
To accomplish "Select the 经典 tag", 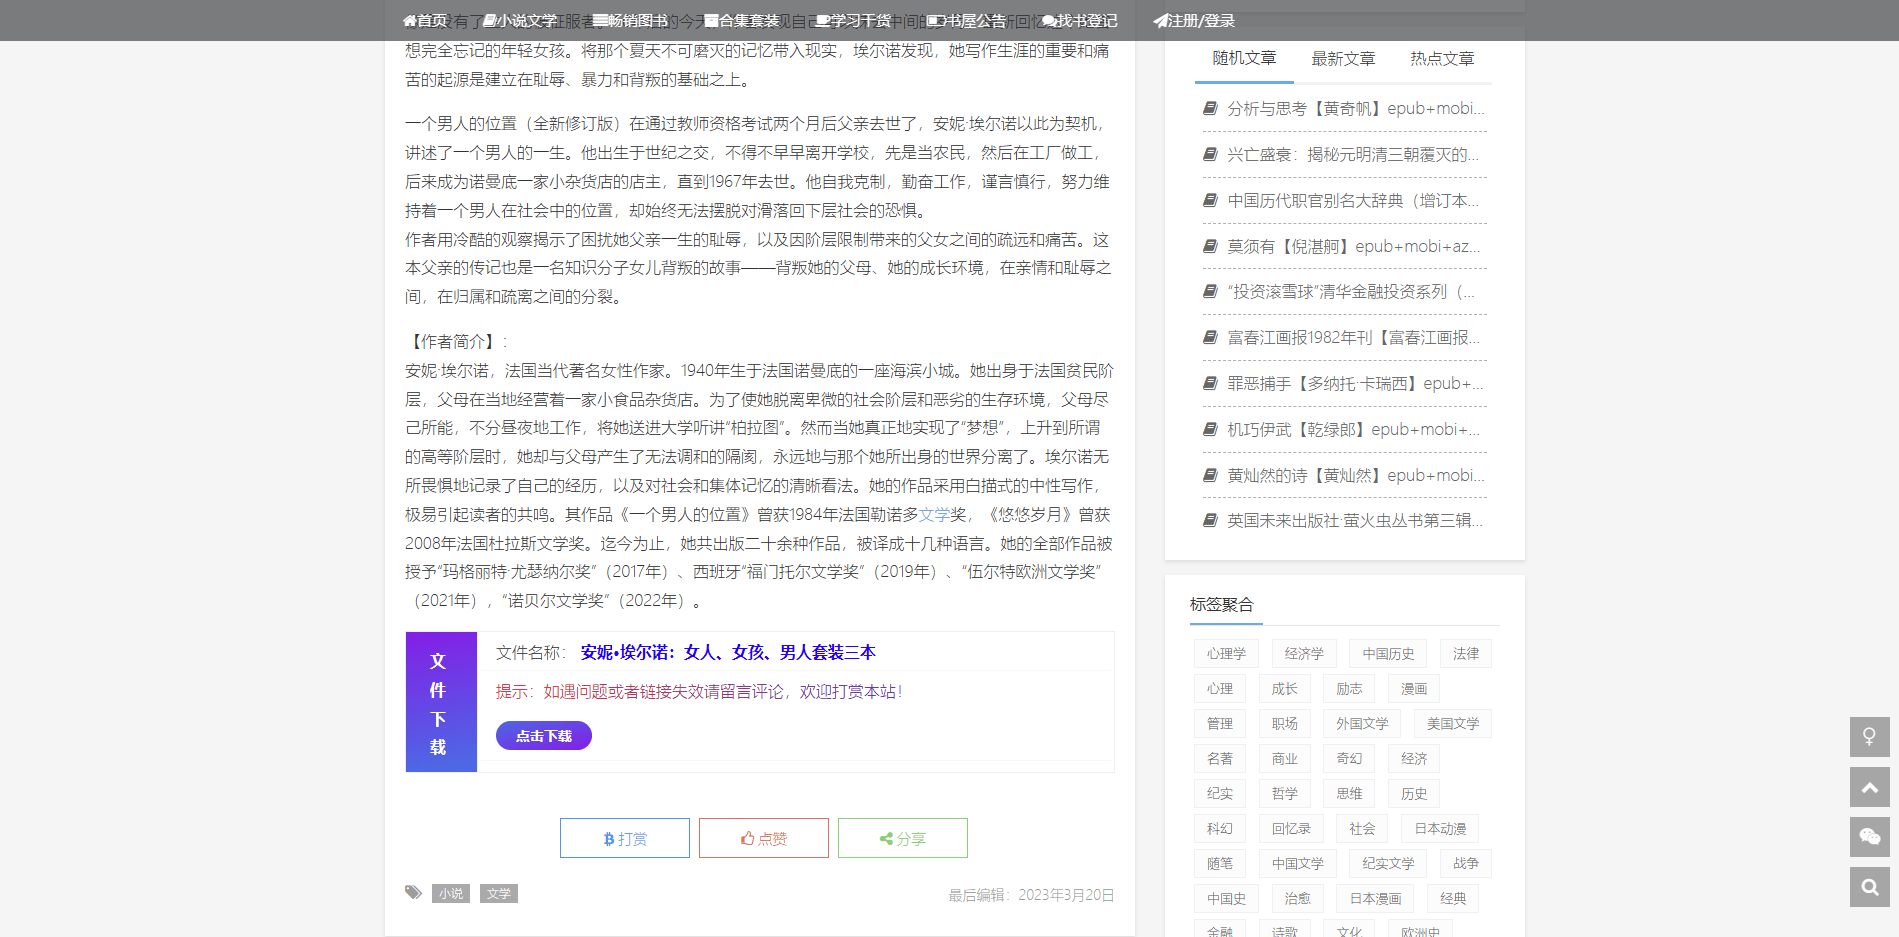I will point(1453,898).
